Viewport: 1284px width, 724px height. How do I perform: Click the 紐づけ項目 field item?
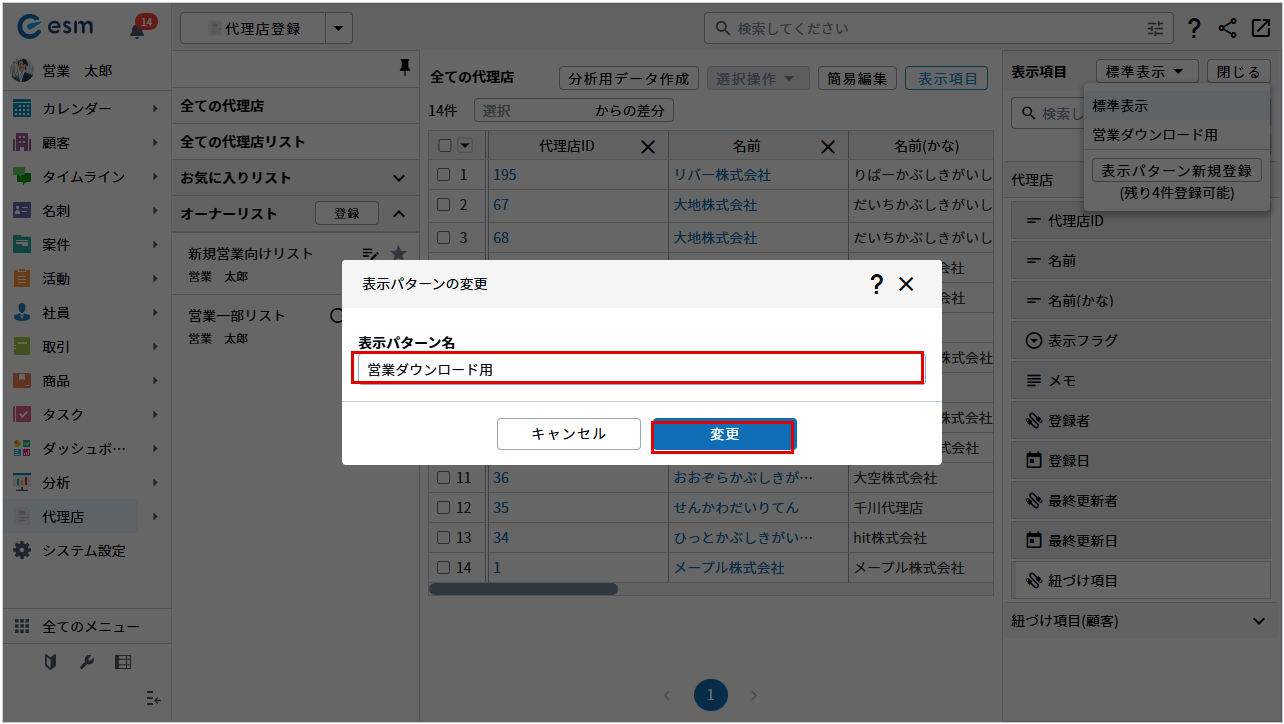click(1139, 581)
